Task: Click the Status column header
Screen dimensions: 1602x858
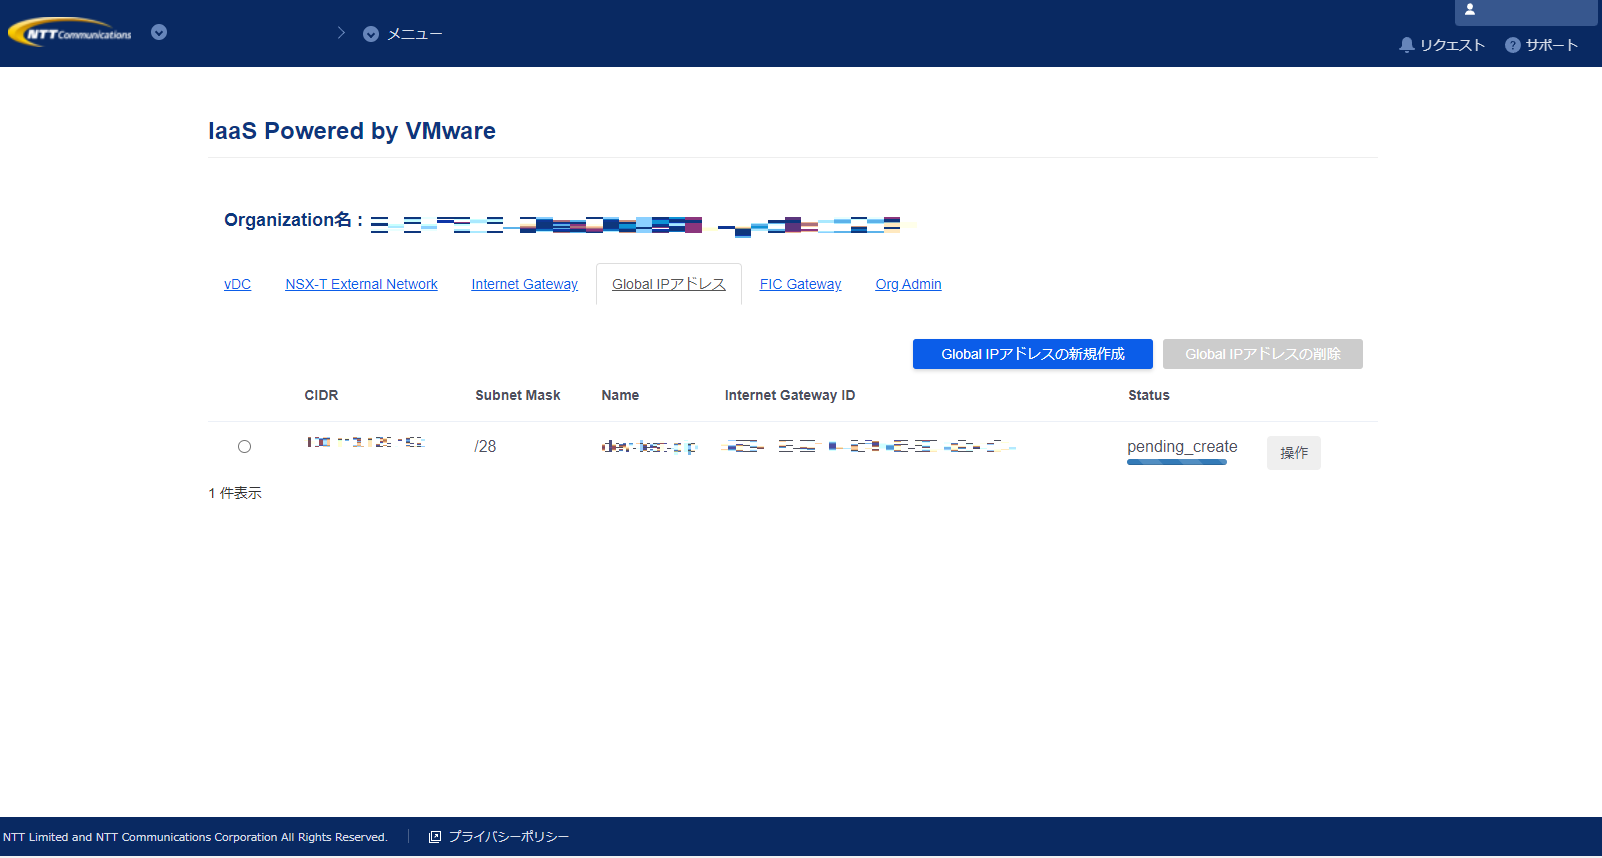Action: (x=1149, y=395)
